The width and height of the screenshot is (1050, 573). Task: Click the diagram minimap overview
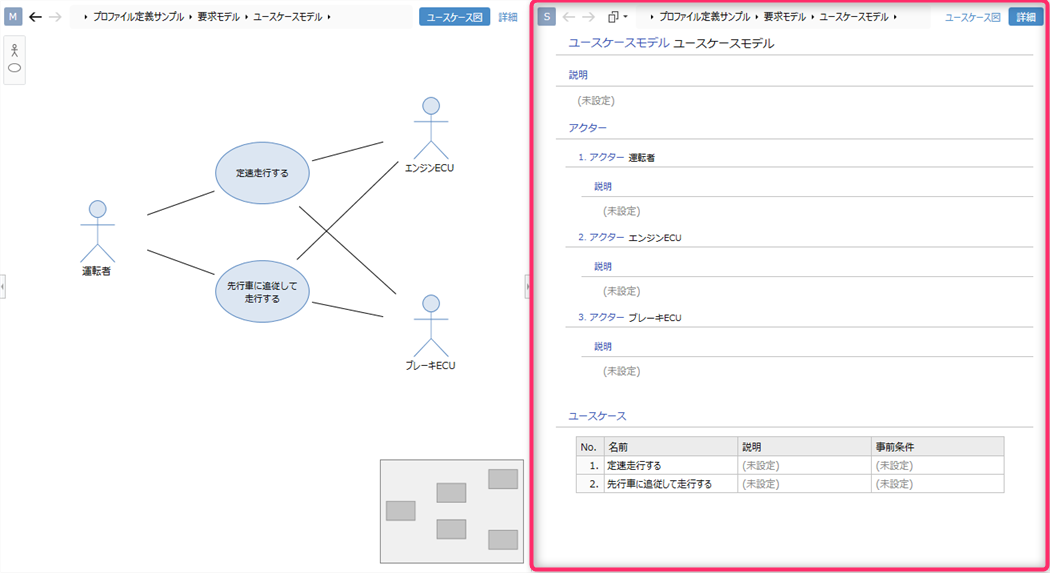[x=452, y=511]
